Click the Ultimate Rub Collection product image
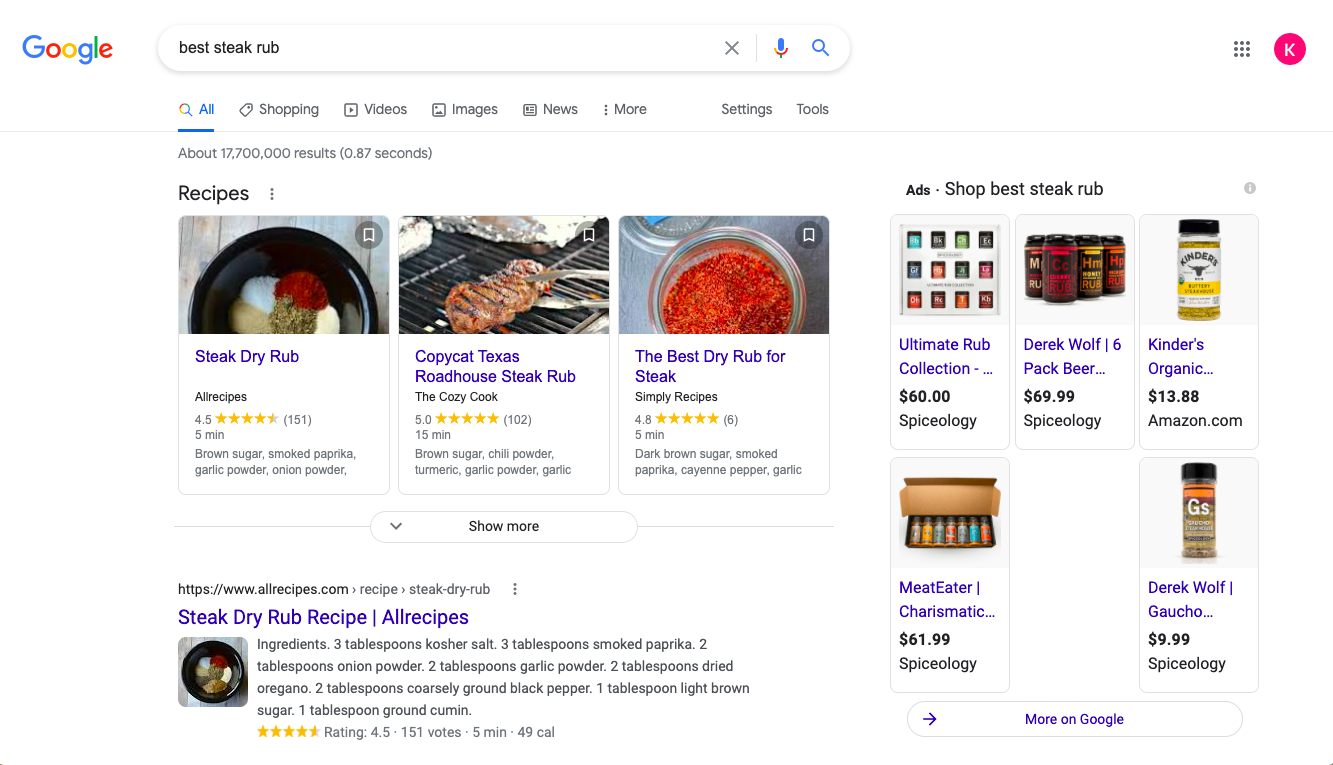 pyautogui.click(x=950, y=270)
